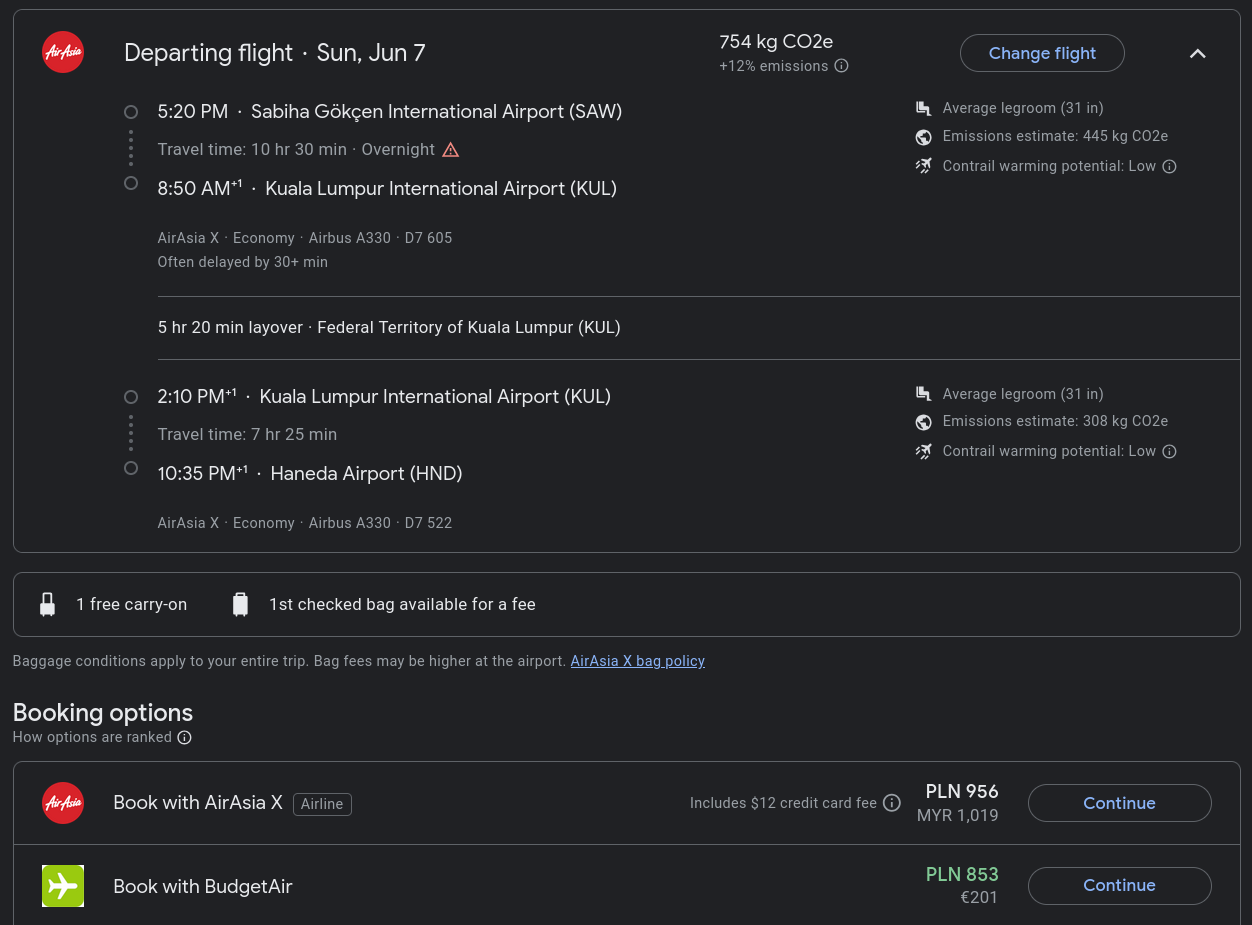The image size is (1252, 925).
Task: Click the overnight warning triangle icon
Action: (451, 149)
